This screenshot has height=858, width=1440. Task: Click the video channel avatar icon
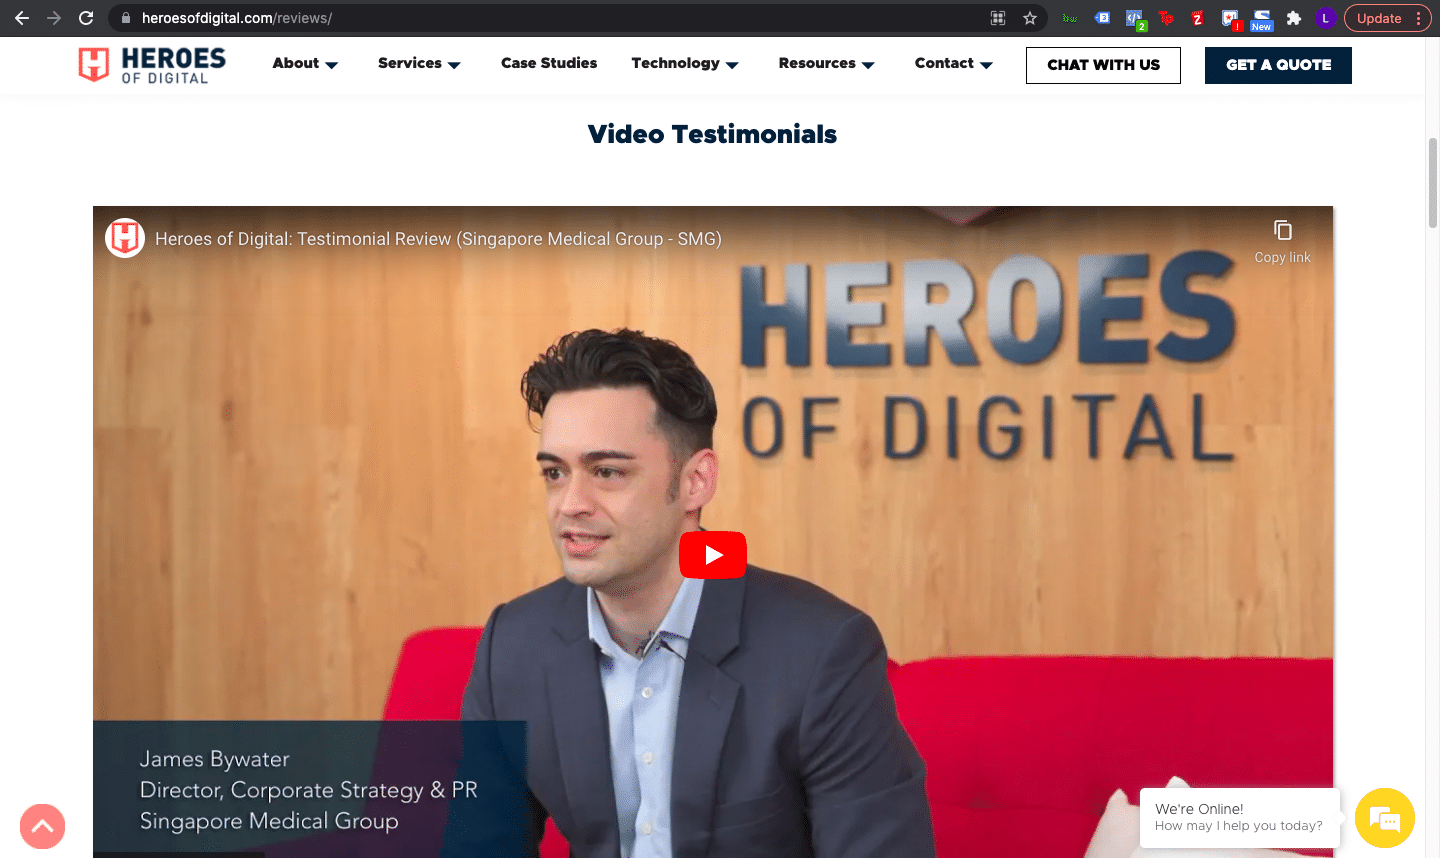click(x=125, y=238)
